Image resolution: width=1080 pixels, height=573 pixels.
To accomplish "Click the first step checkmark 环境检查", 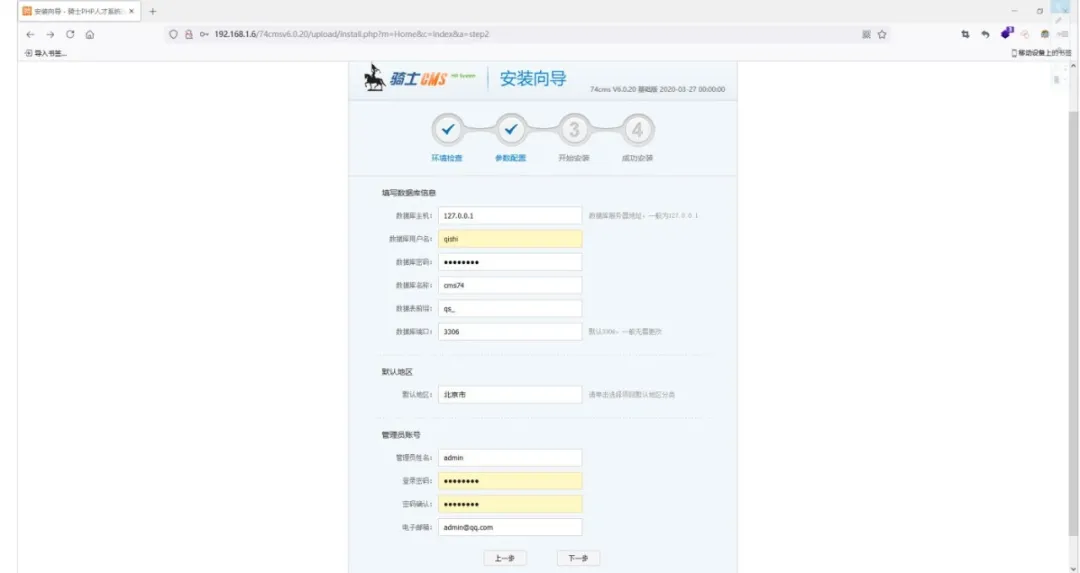I will pyautogui.click(x=447, y=130).
